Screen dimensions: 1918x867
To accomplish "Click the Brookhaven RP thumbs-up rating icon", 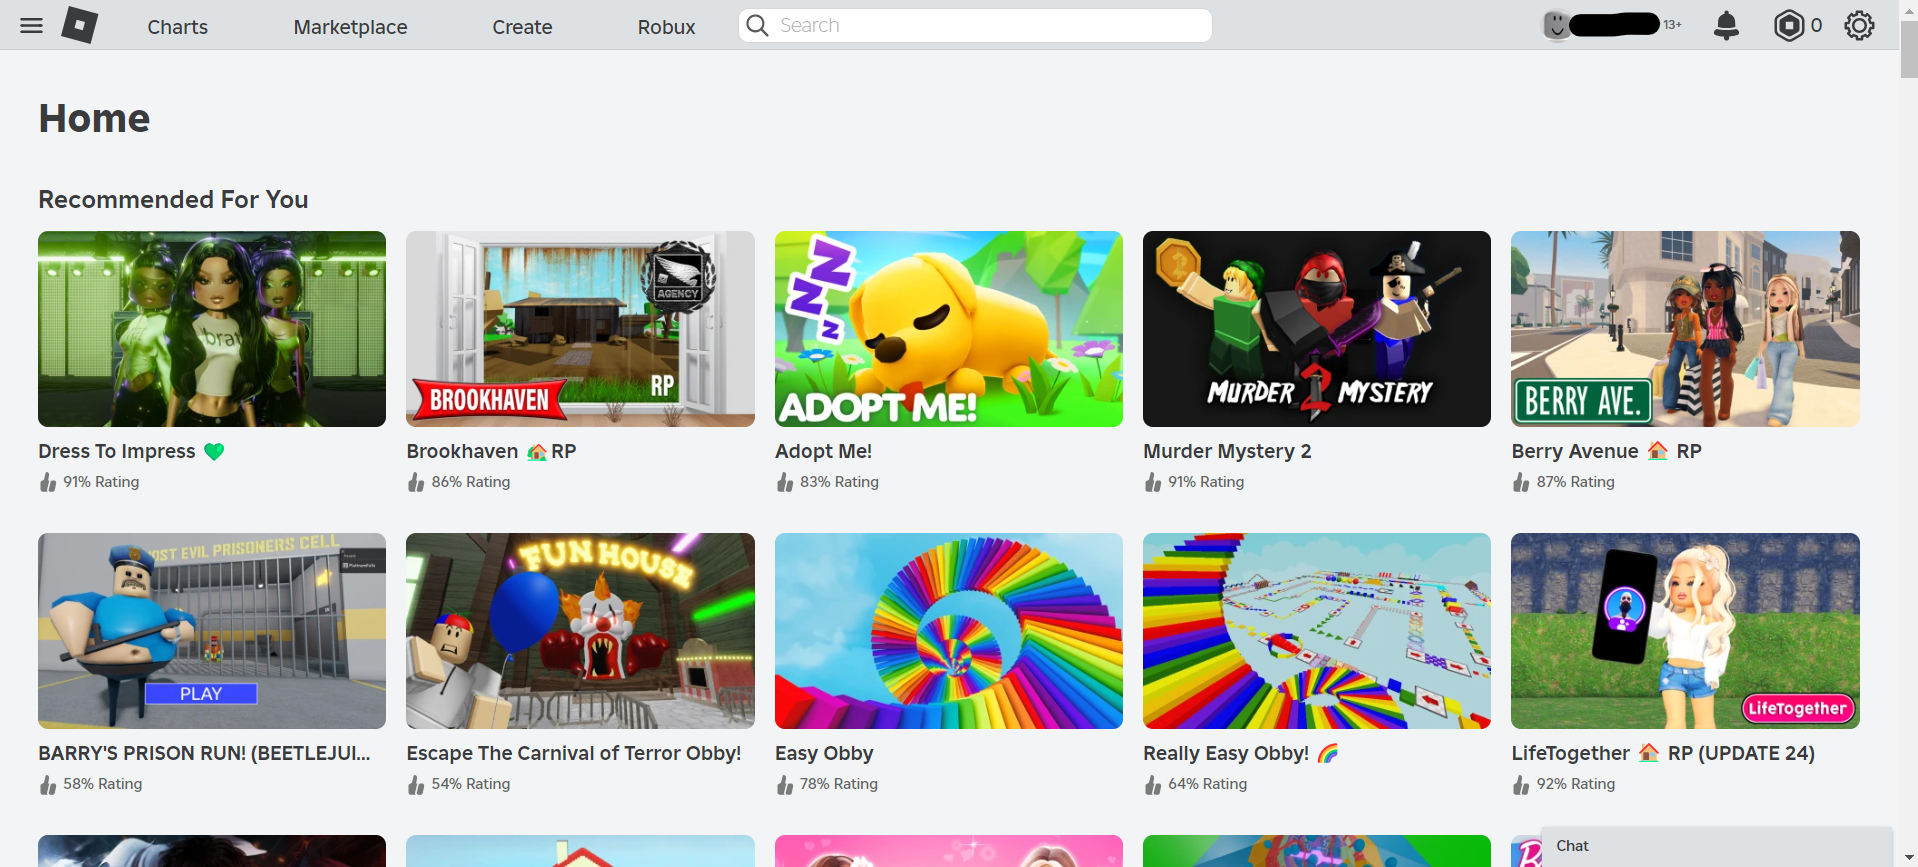I will (x=416, y=482).
